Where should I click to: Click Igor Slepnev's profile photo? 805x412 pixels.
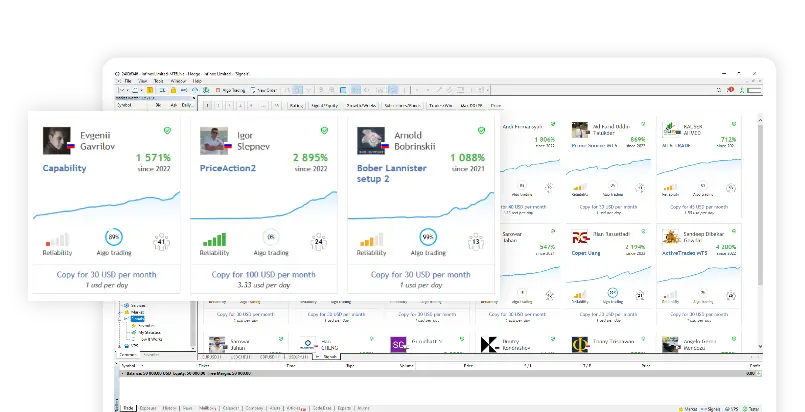pos(214,140)
